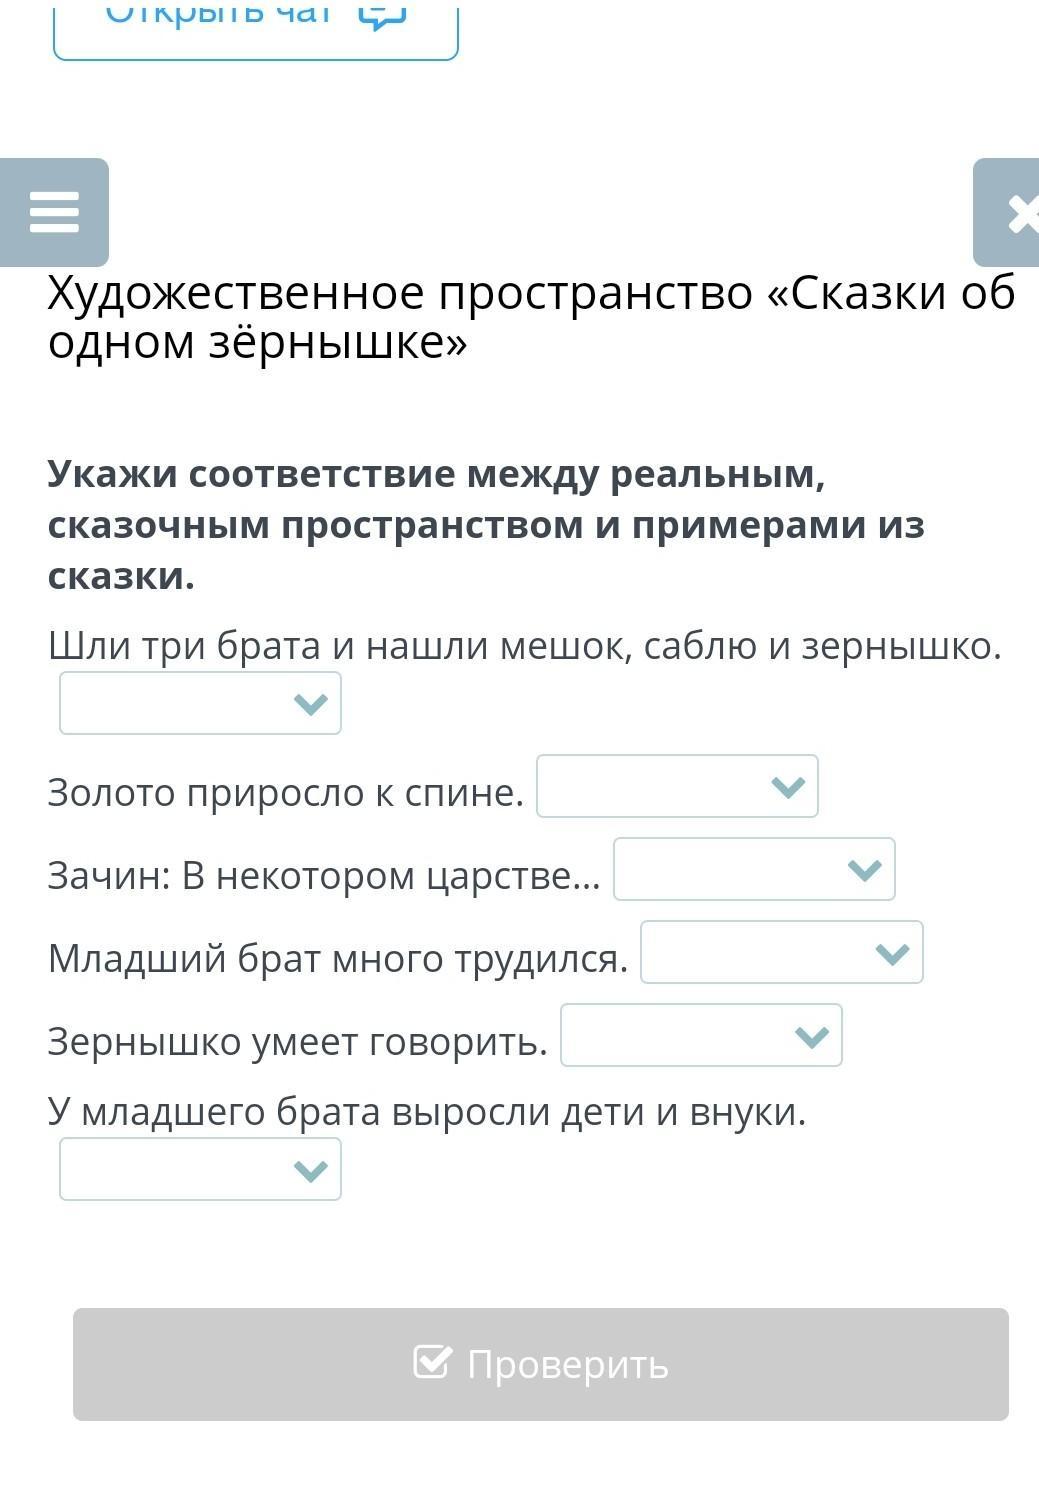Open dropdown beside Зернышко умеет говорить

tap(701, 1035)
